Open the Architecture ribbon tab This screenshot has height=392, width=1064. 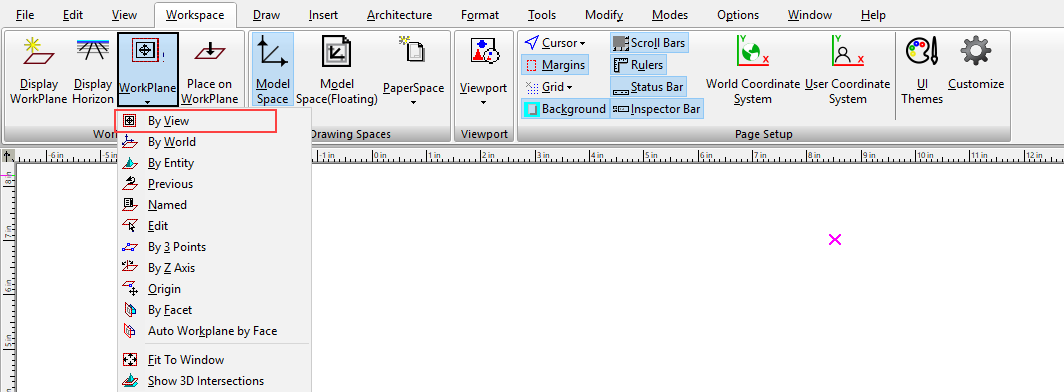click(400, 15)
